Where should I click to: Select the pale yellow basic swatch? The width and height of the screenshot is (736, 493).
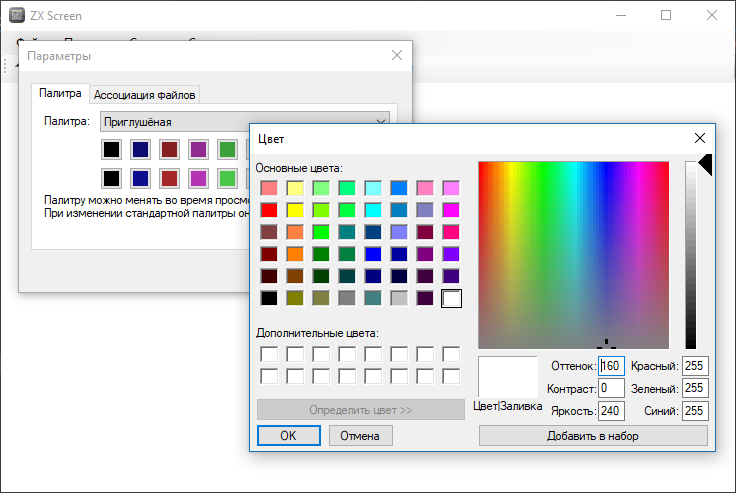(x=295, y=188)
